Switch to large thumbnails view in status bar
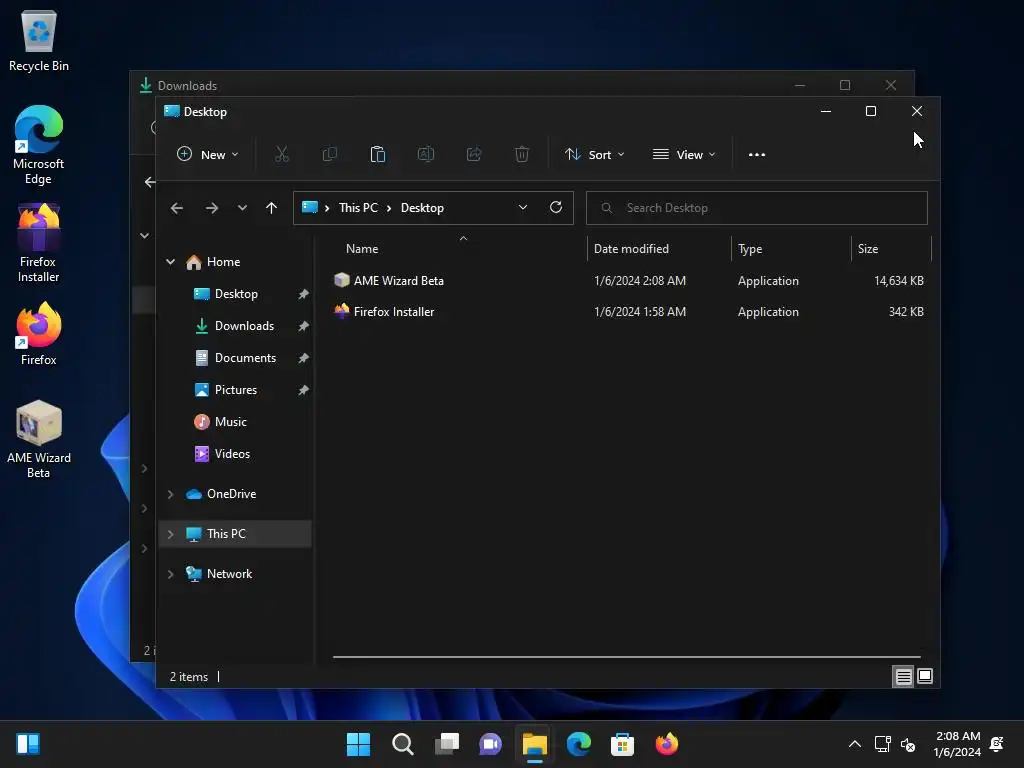Viewport: 1024px width, 768px height. click(x=925, y=677)
